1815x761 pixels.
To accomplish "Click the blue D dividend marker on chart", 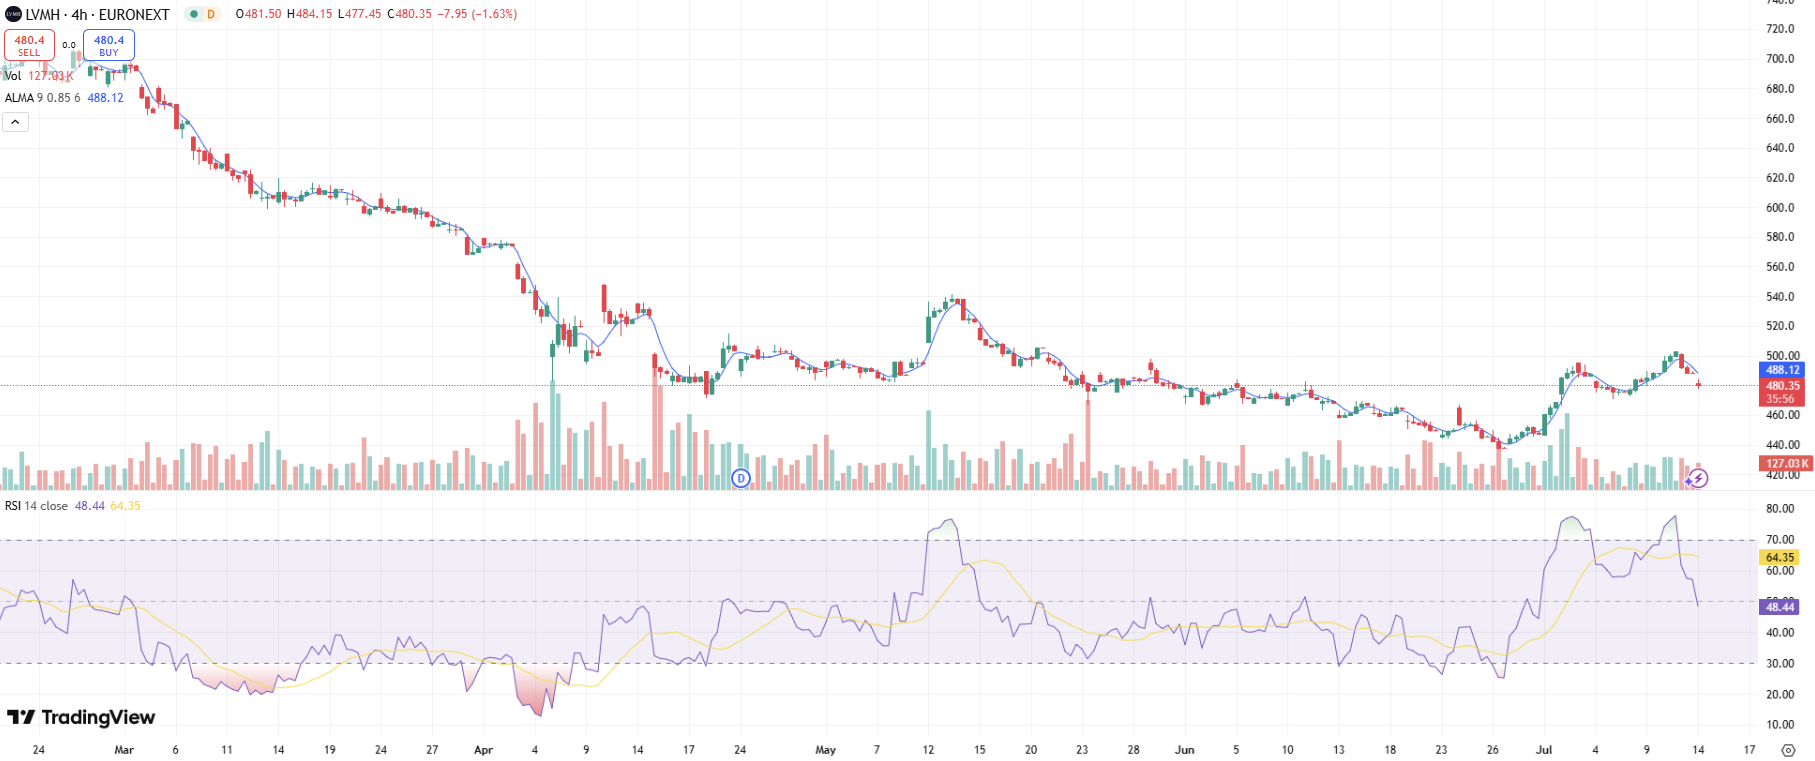I will pyautogui.click(x=741, y=478).
